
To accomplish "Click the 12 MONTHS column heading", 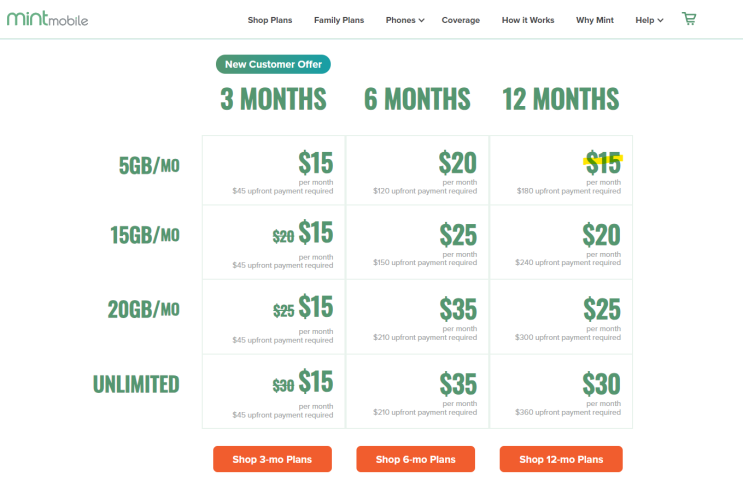I will pyautogui.click(x=561, y=99).
